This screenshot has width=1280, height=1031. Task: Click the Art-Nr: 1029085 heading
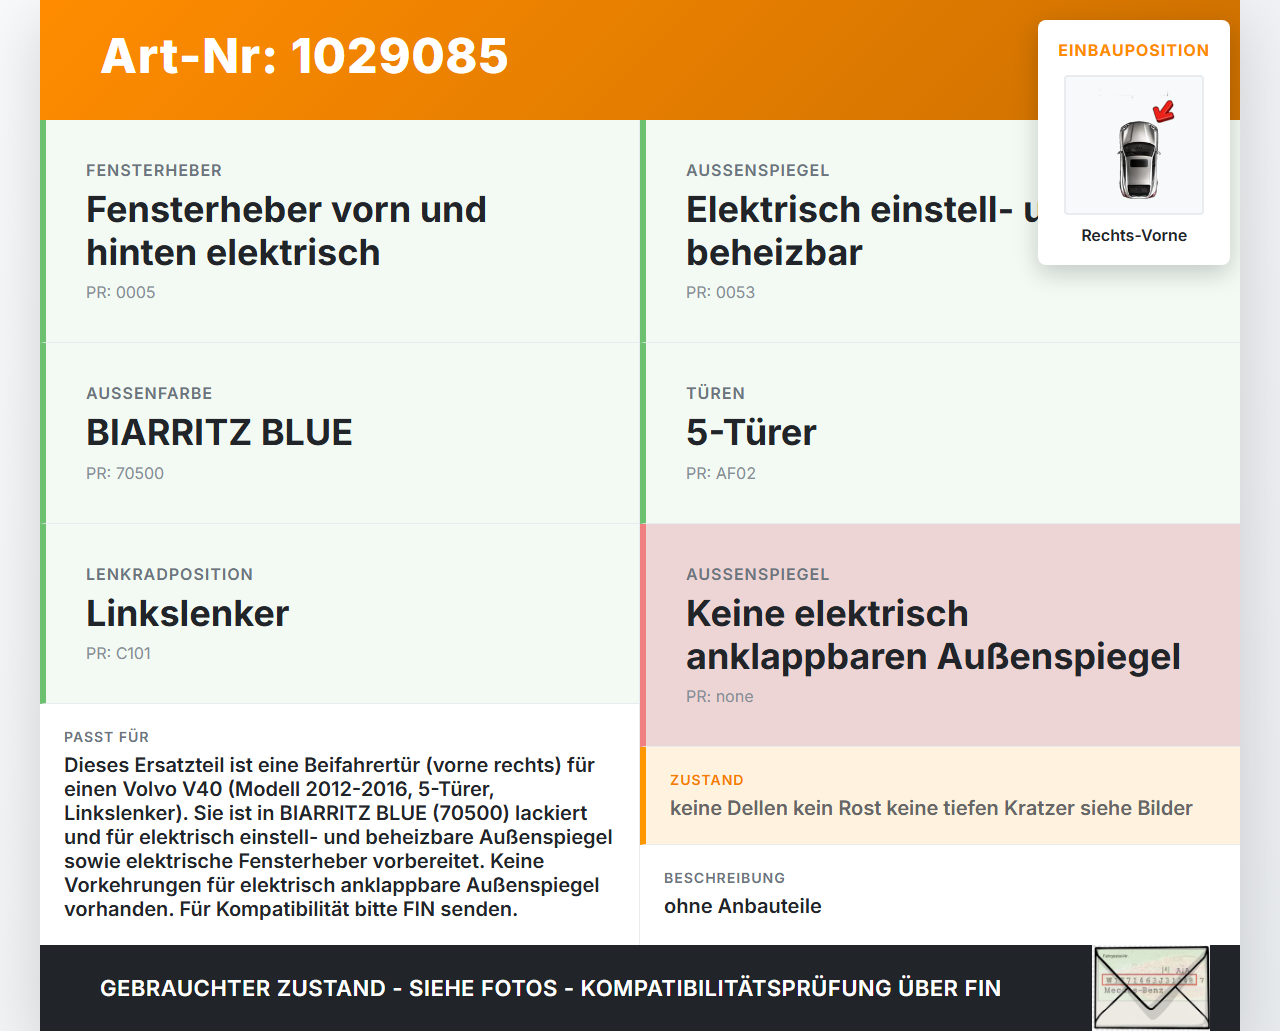[x=304, y=56]
